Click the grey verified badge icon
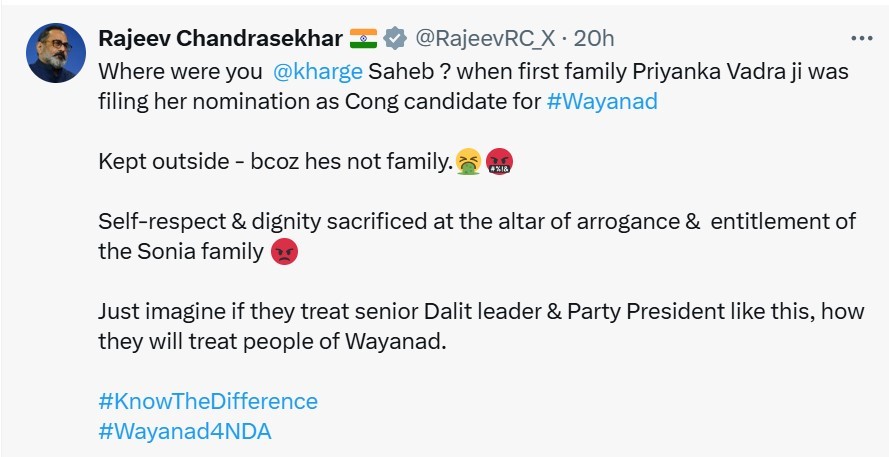889x457 pixels. [x=395, y=38]
